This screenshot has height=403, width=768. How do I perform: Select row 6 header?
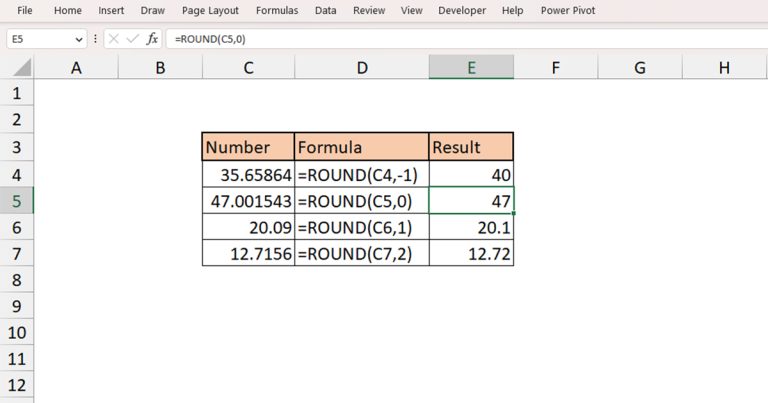coord(17,227)
